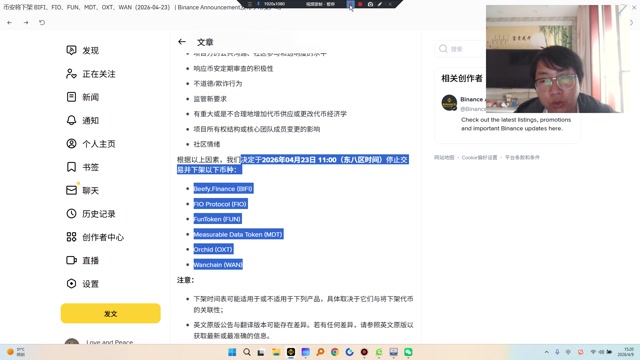Image resolution: width=640 pixels, height=360 pixels.
Task: Click the browser forward arrow
Action: (x=26, y=22)
